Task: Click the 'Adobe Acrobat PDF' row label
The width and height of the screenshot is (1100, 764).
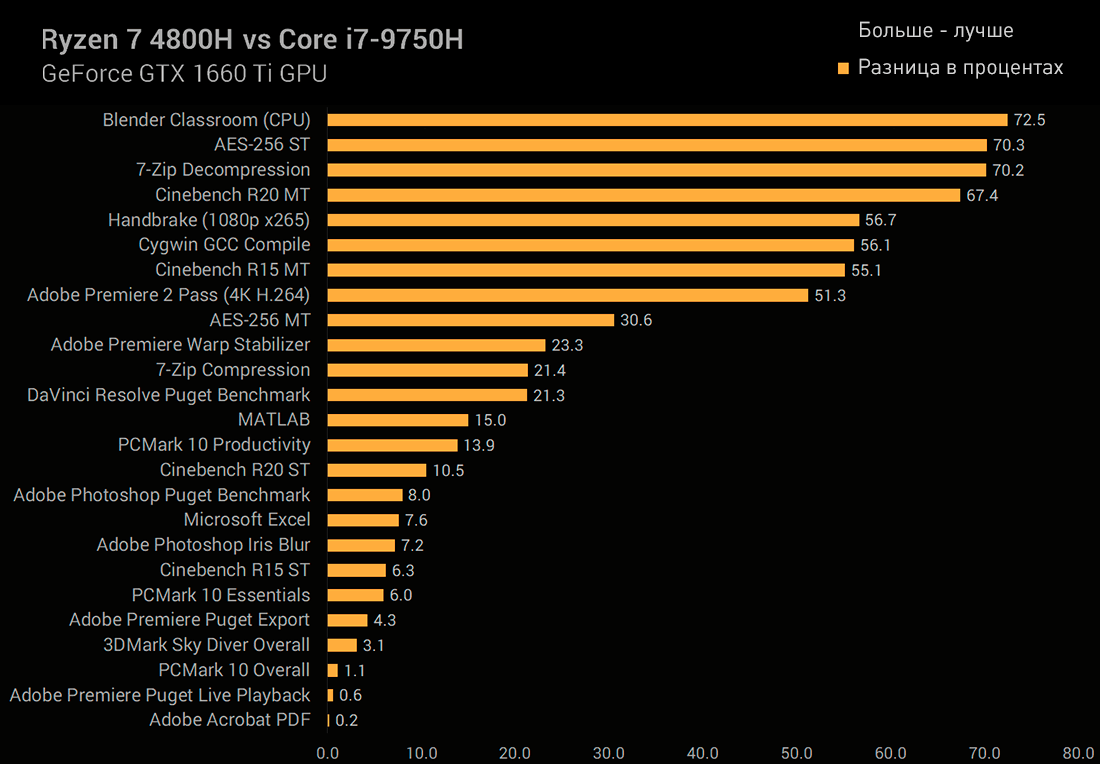Action: pyautogui.click(x=229, y=720)
